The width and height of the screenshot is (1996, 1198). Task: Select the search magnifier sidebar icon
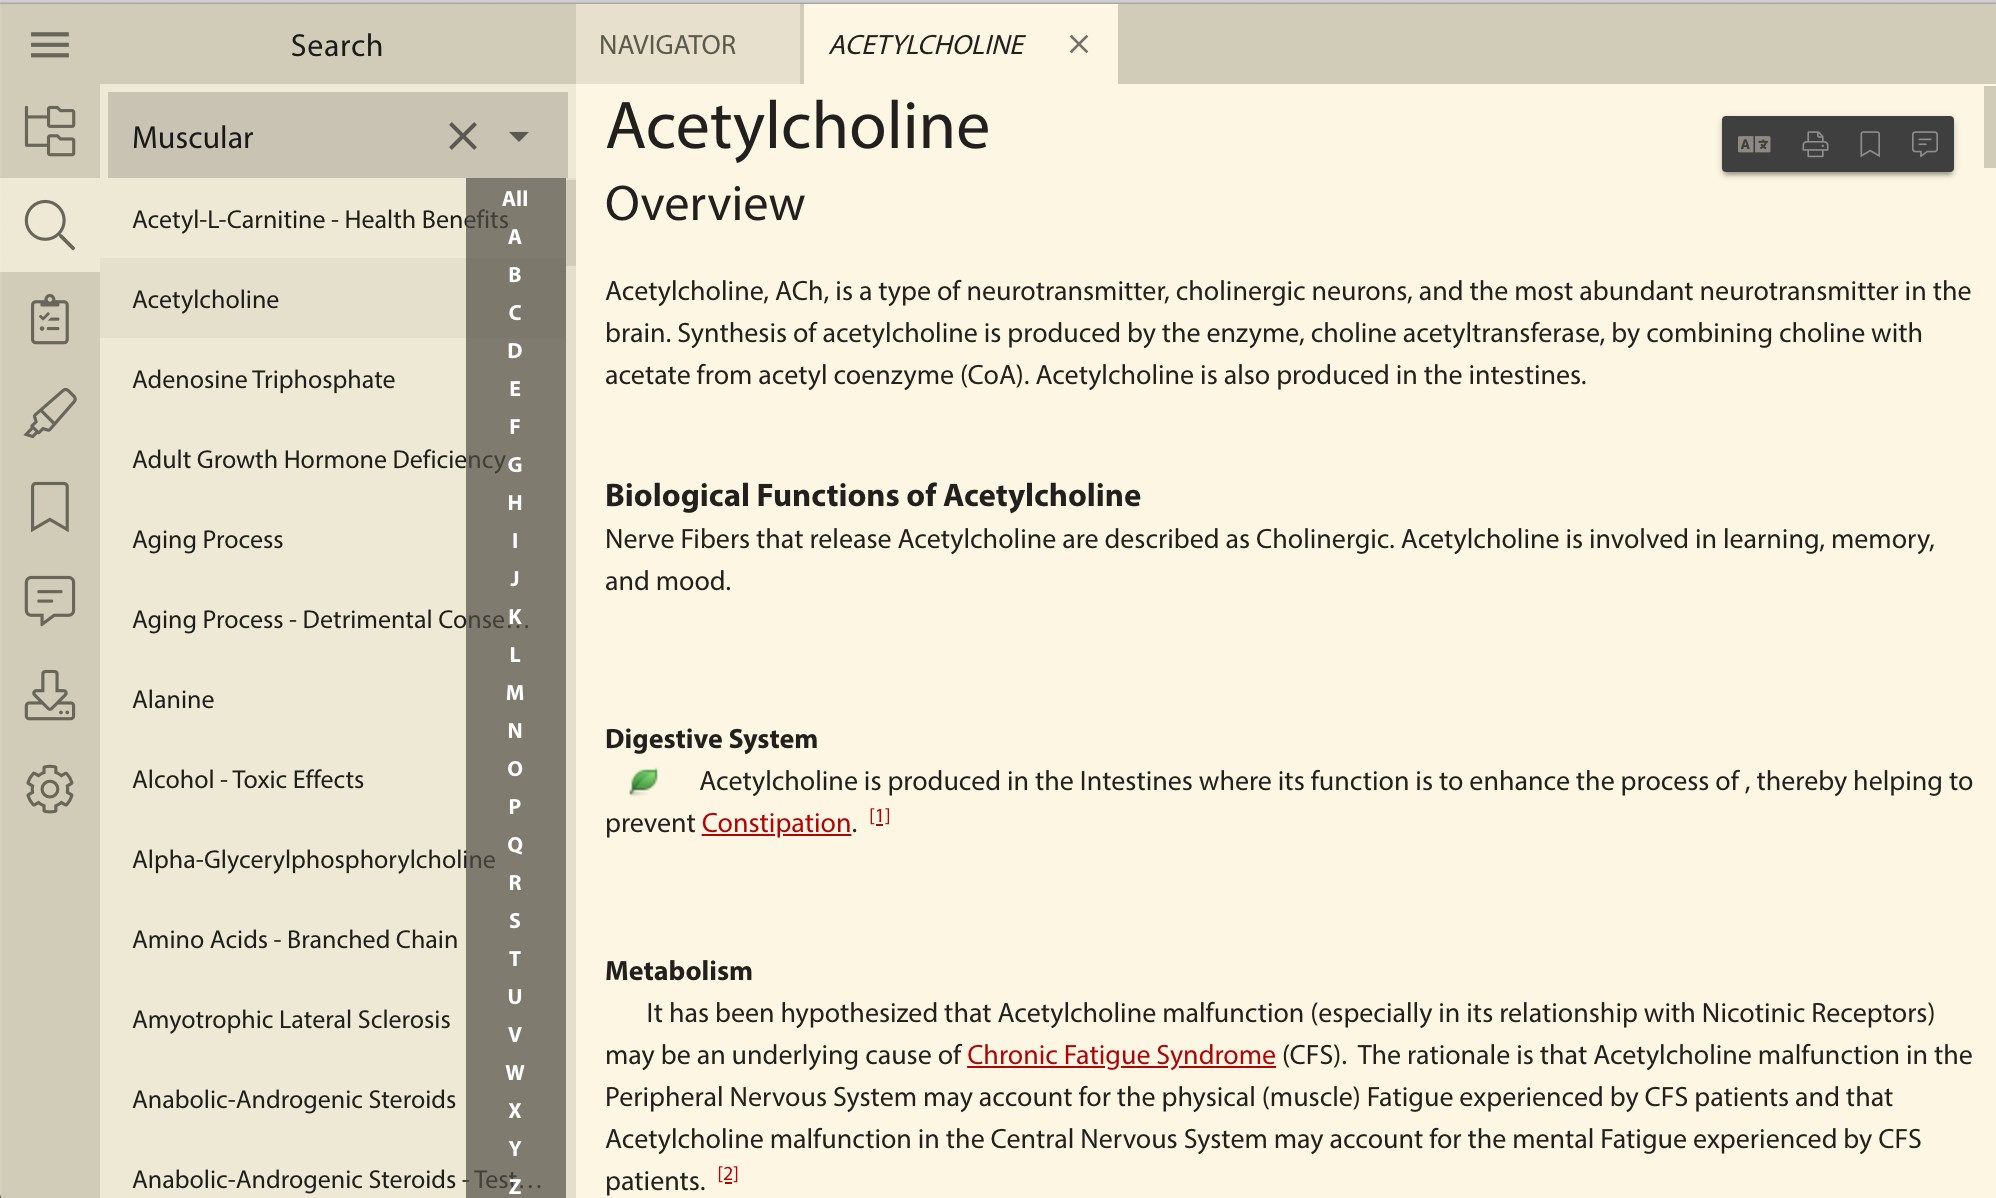[x=49, y=225]
